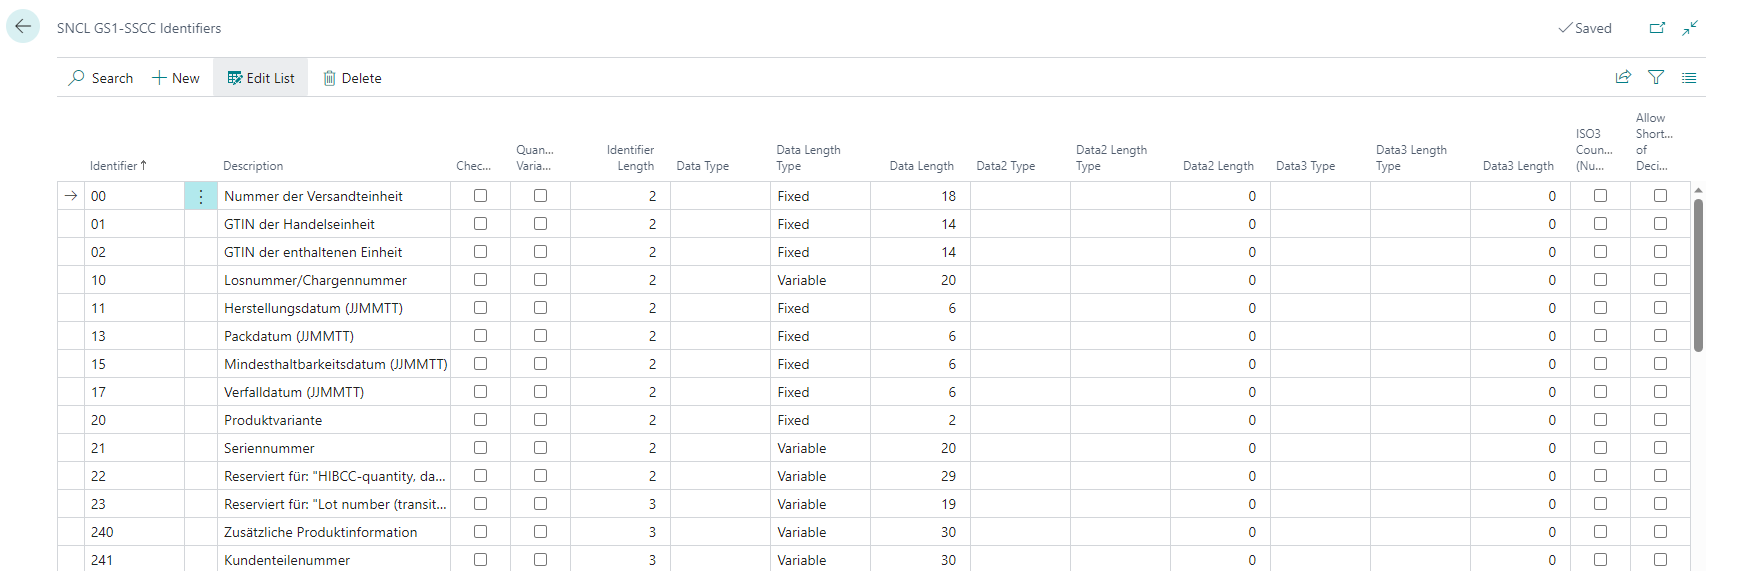Toggle the Edit List mode
The height and width of the screenshot is (571, 1743).
coord(261,78)
